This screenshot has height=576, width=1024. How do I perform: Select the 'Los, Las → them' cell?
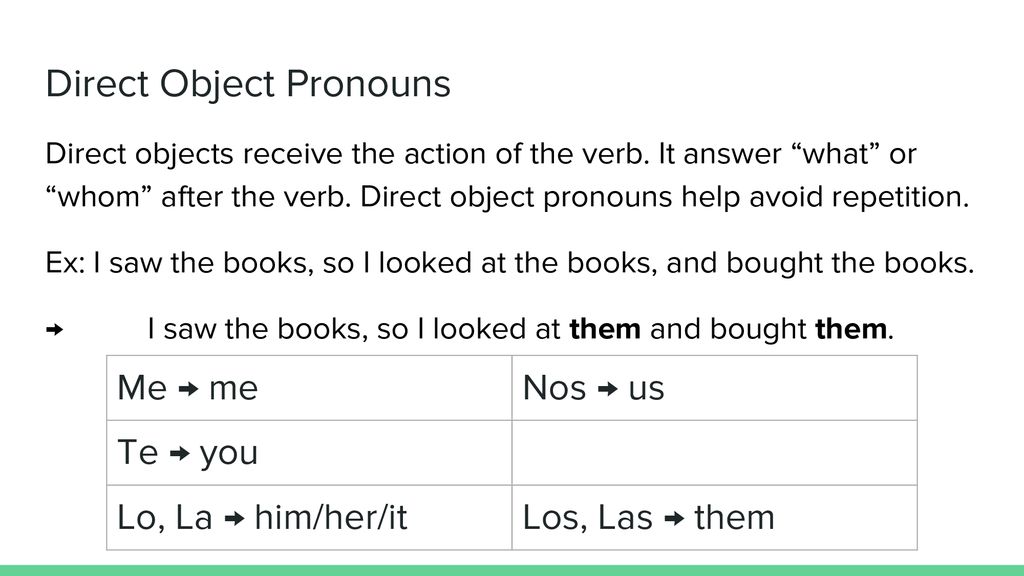tap(714, 517)
